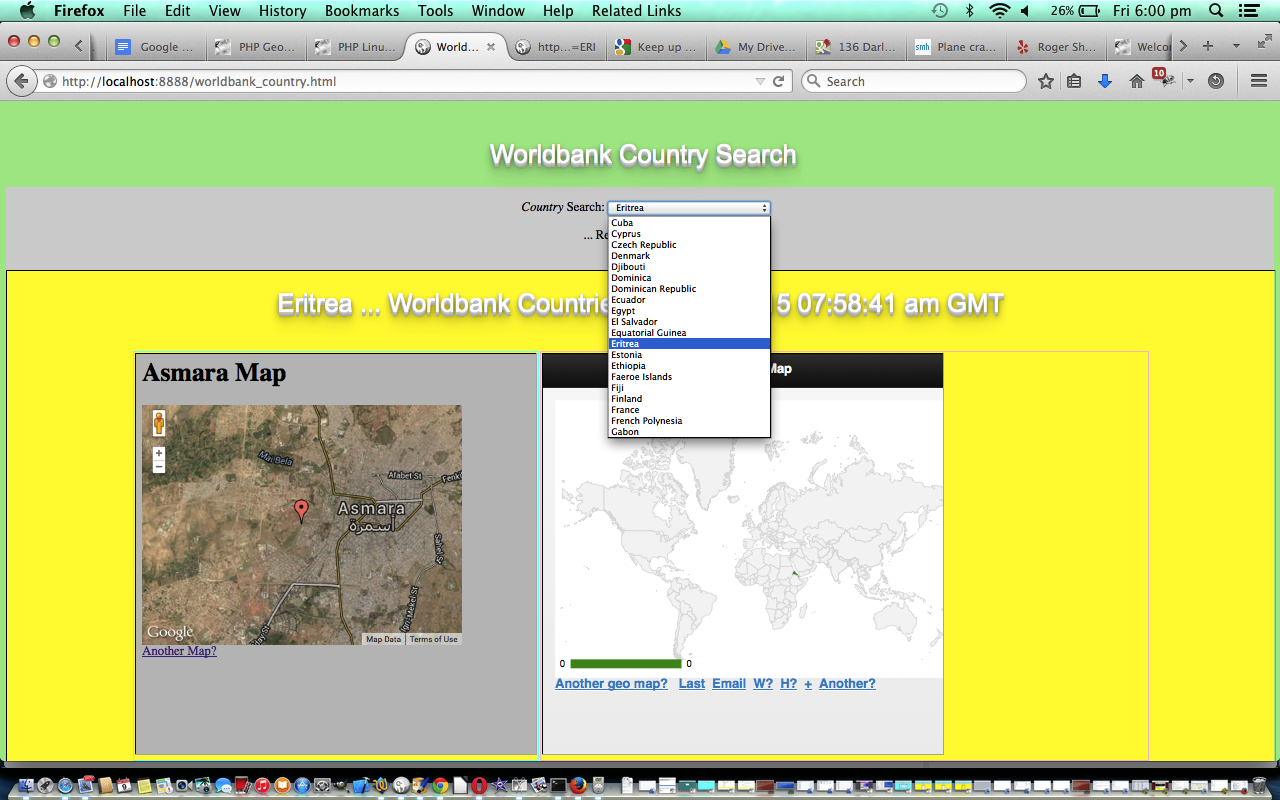
Task: Open the Firefox Downloads arrow icon
Action: (1104, 80)
